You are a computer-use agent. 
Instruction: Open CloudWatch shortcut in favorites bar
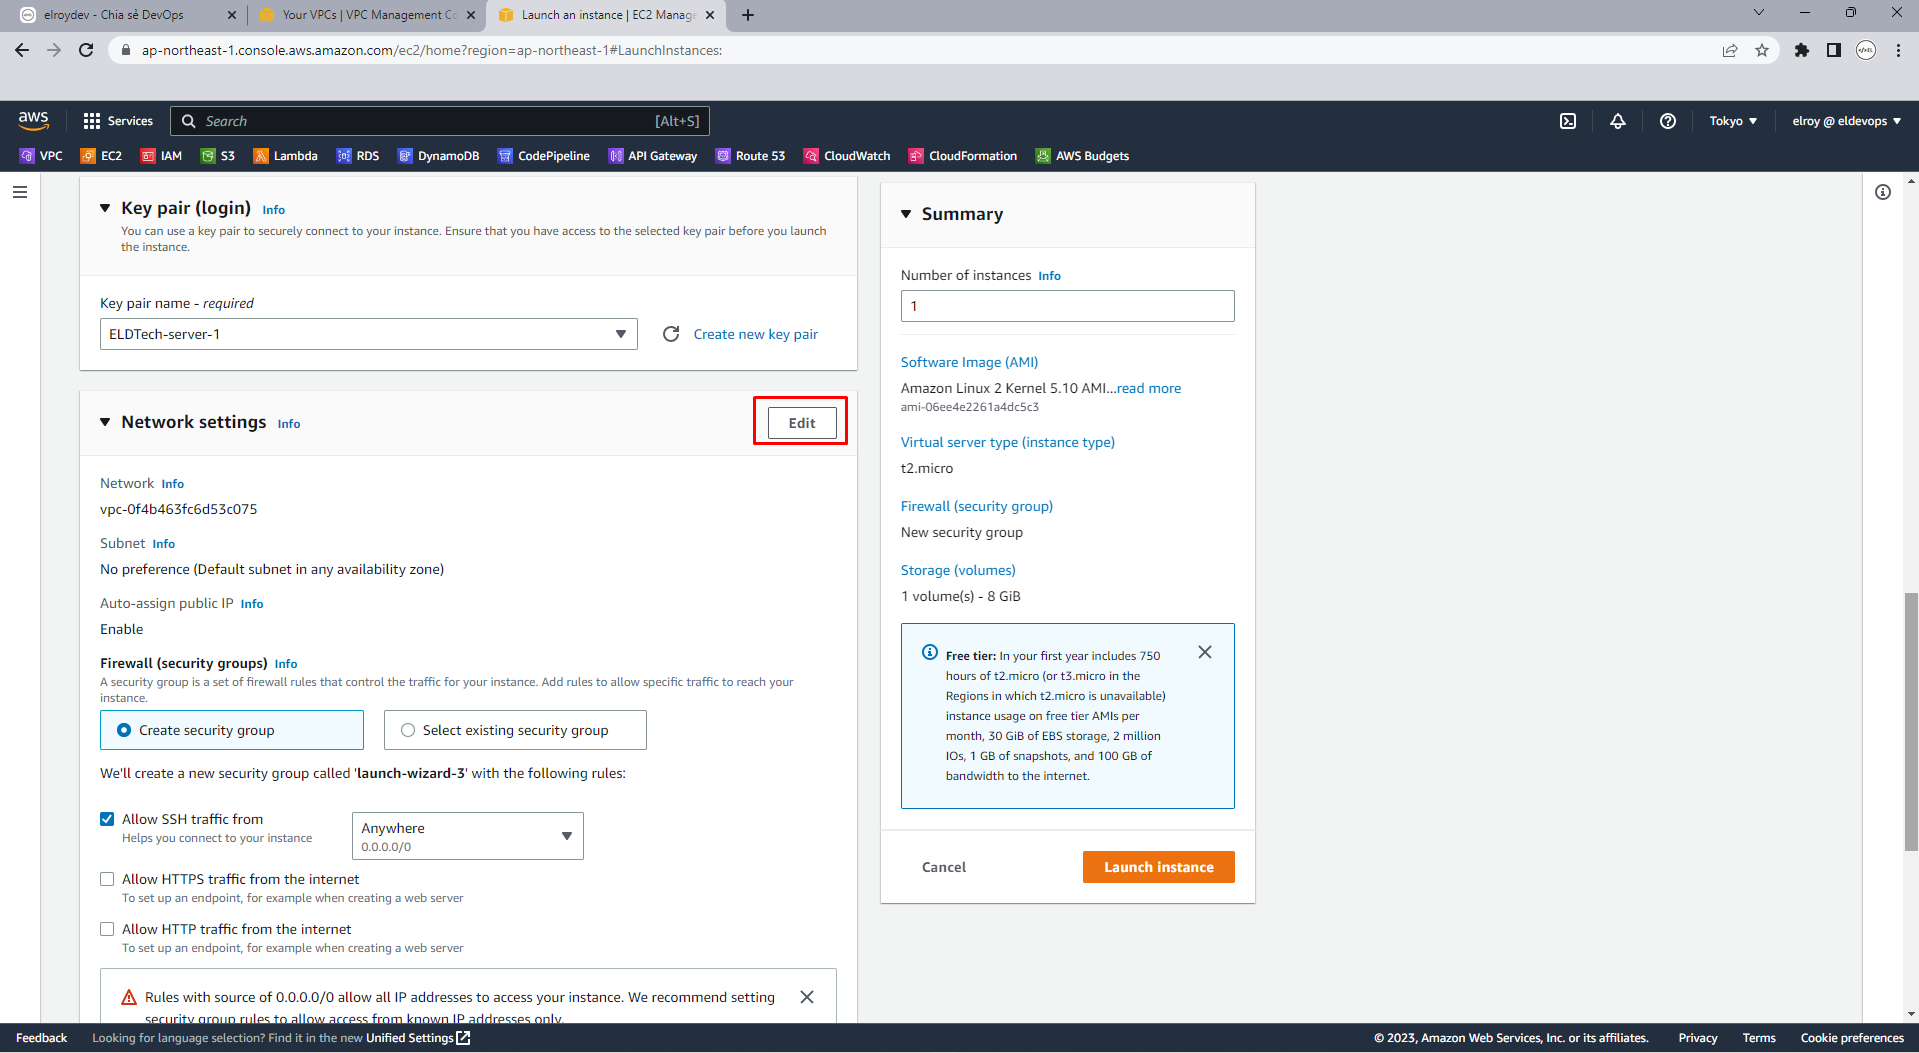[x=847, y=156]
